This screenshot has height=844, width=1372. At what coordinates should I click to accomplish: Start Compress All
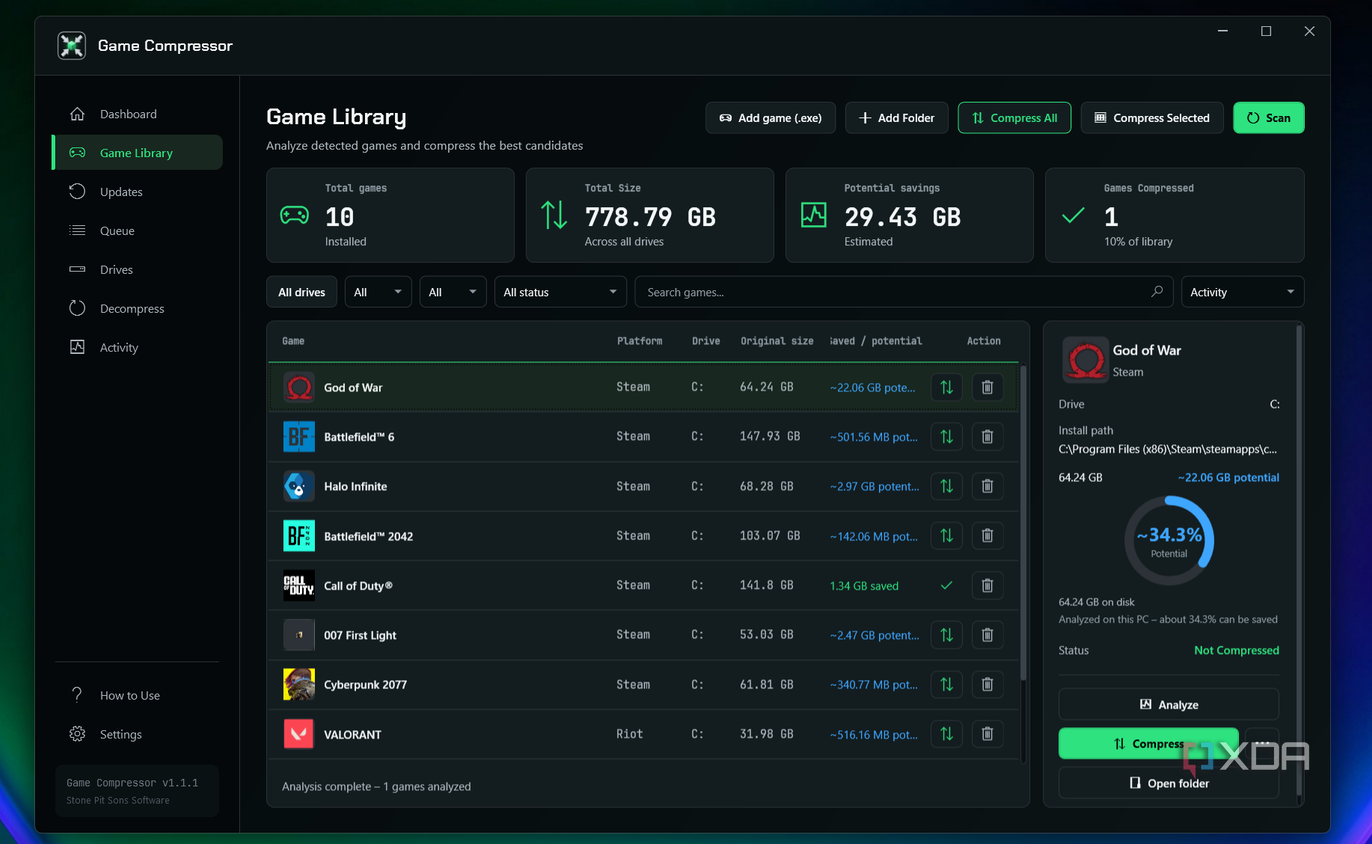[x=1015, y=118]
